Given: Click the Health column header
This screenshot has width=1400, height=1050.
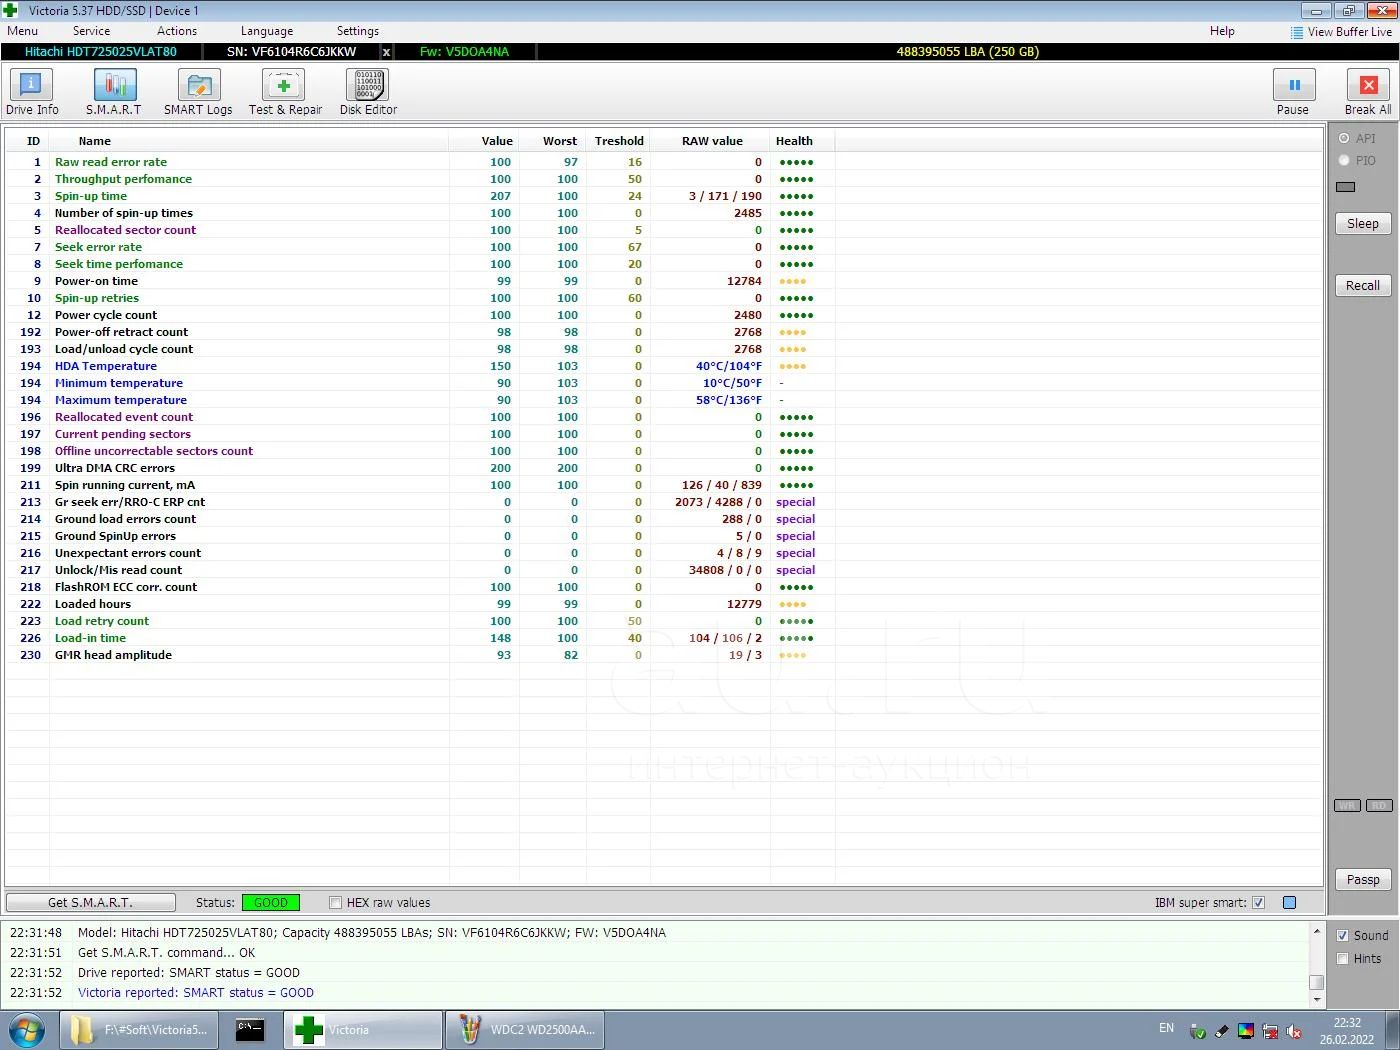Looking at the screenshot, I should click(802, 141).
